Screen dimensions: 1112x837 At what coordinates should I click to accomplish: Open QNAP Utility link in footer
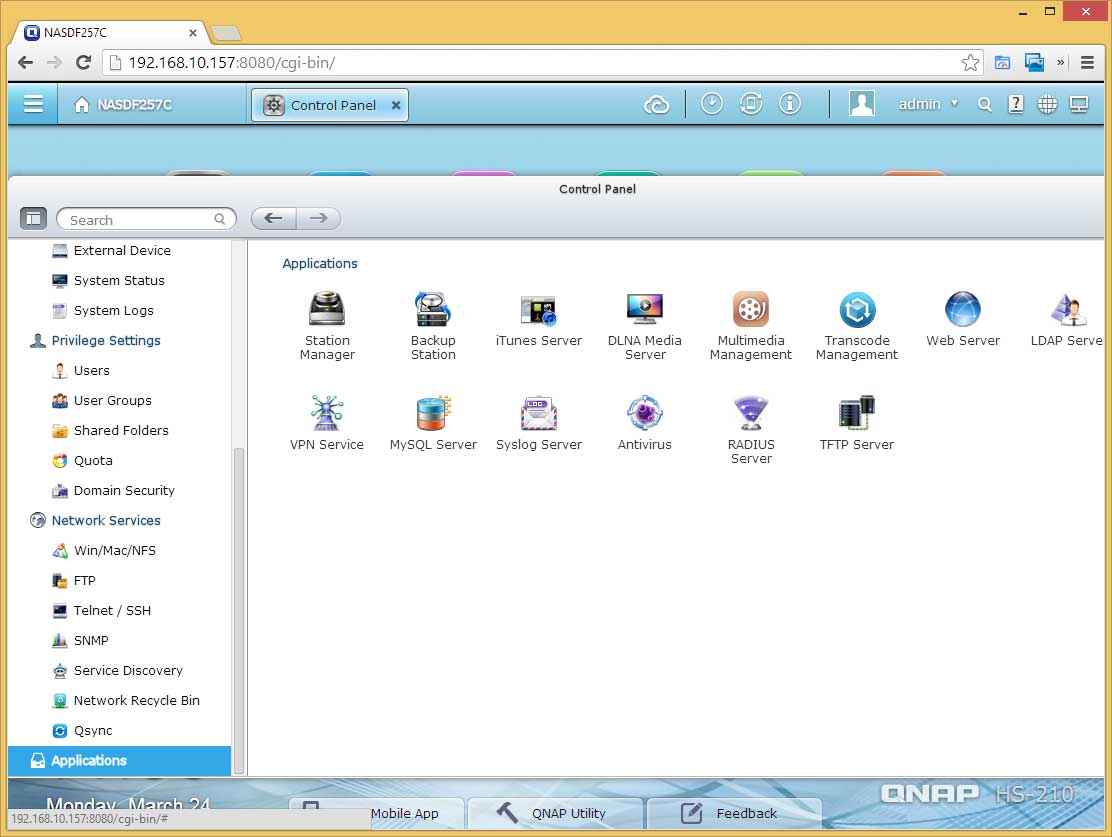click(x=557, y=813)
